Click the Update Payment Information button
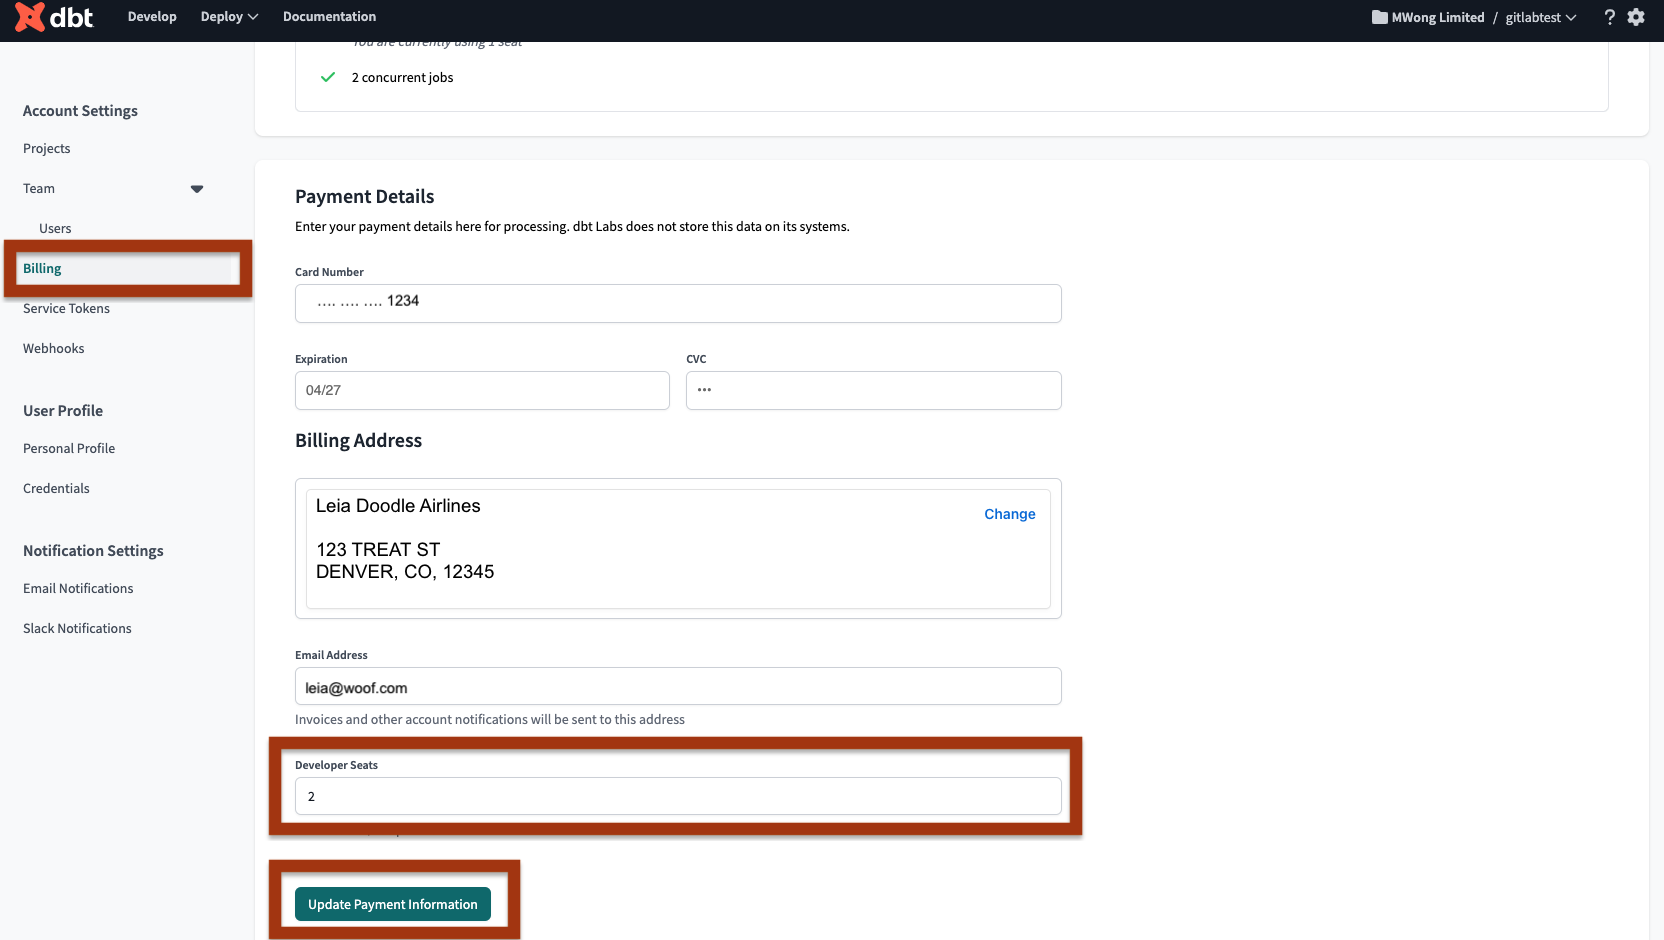1664x940 pixels. (392, 904)
